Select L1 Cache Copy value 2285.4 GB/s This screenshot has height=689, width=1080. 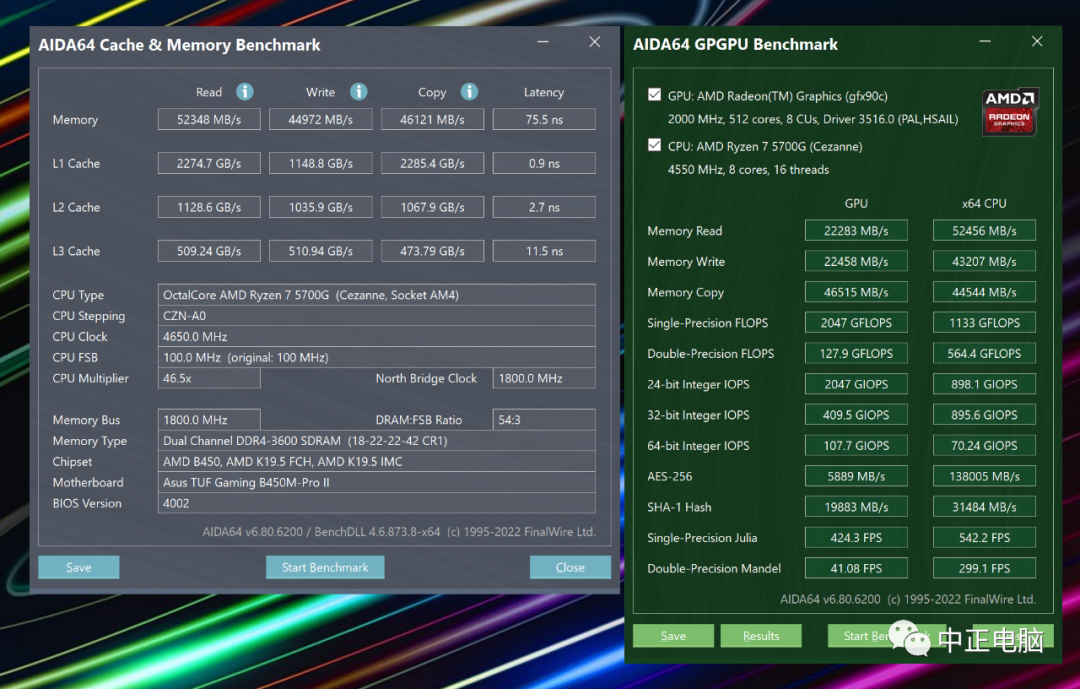[433, 163]
